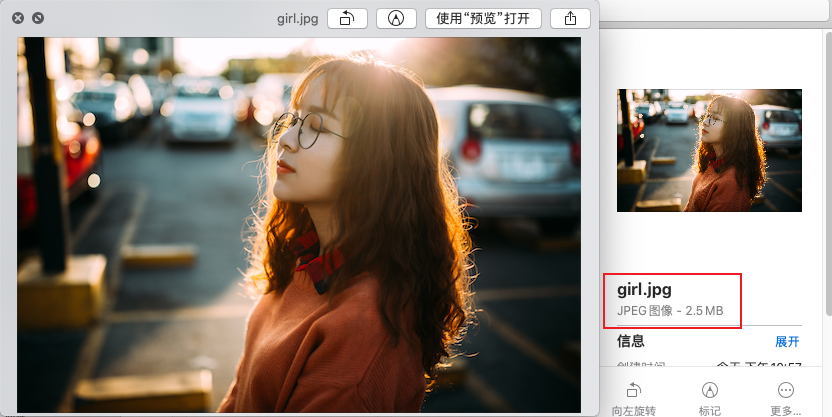The image size is (832, 417).
Task: Open the Markup tool in Quick Look toolbar
Action: click(x=396, y=19)
